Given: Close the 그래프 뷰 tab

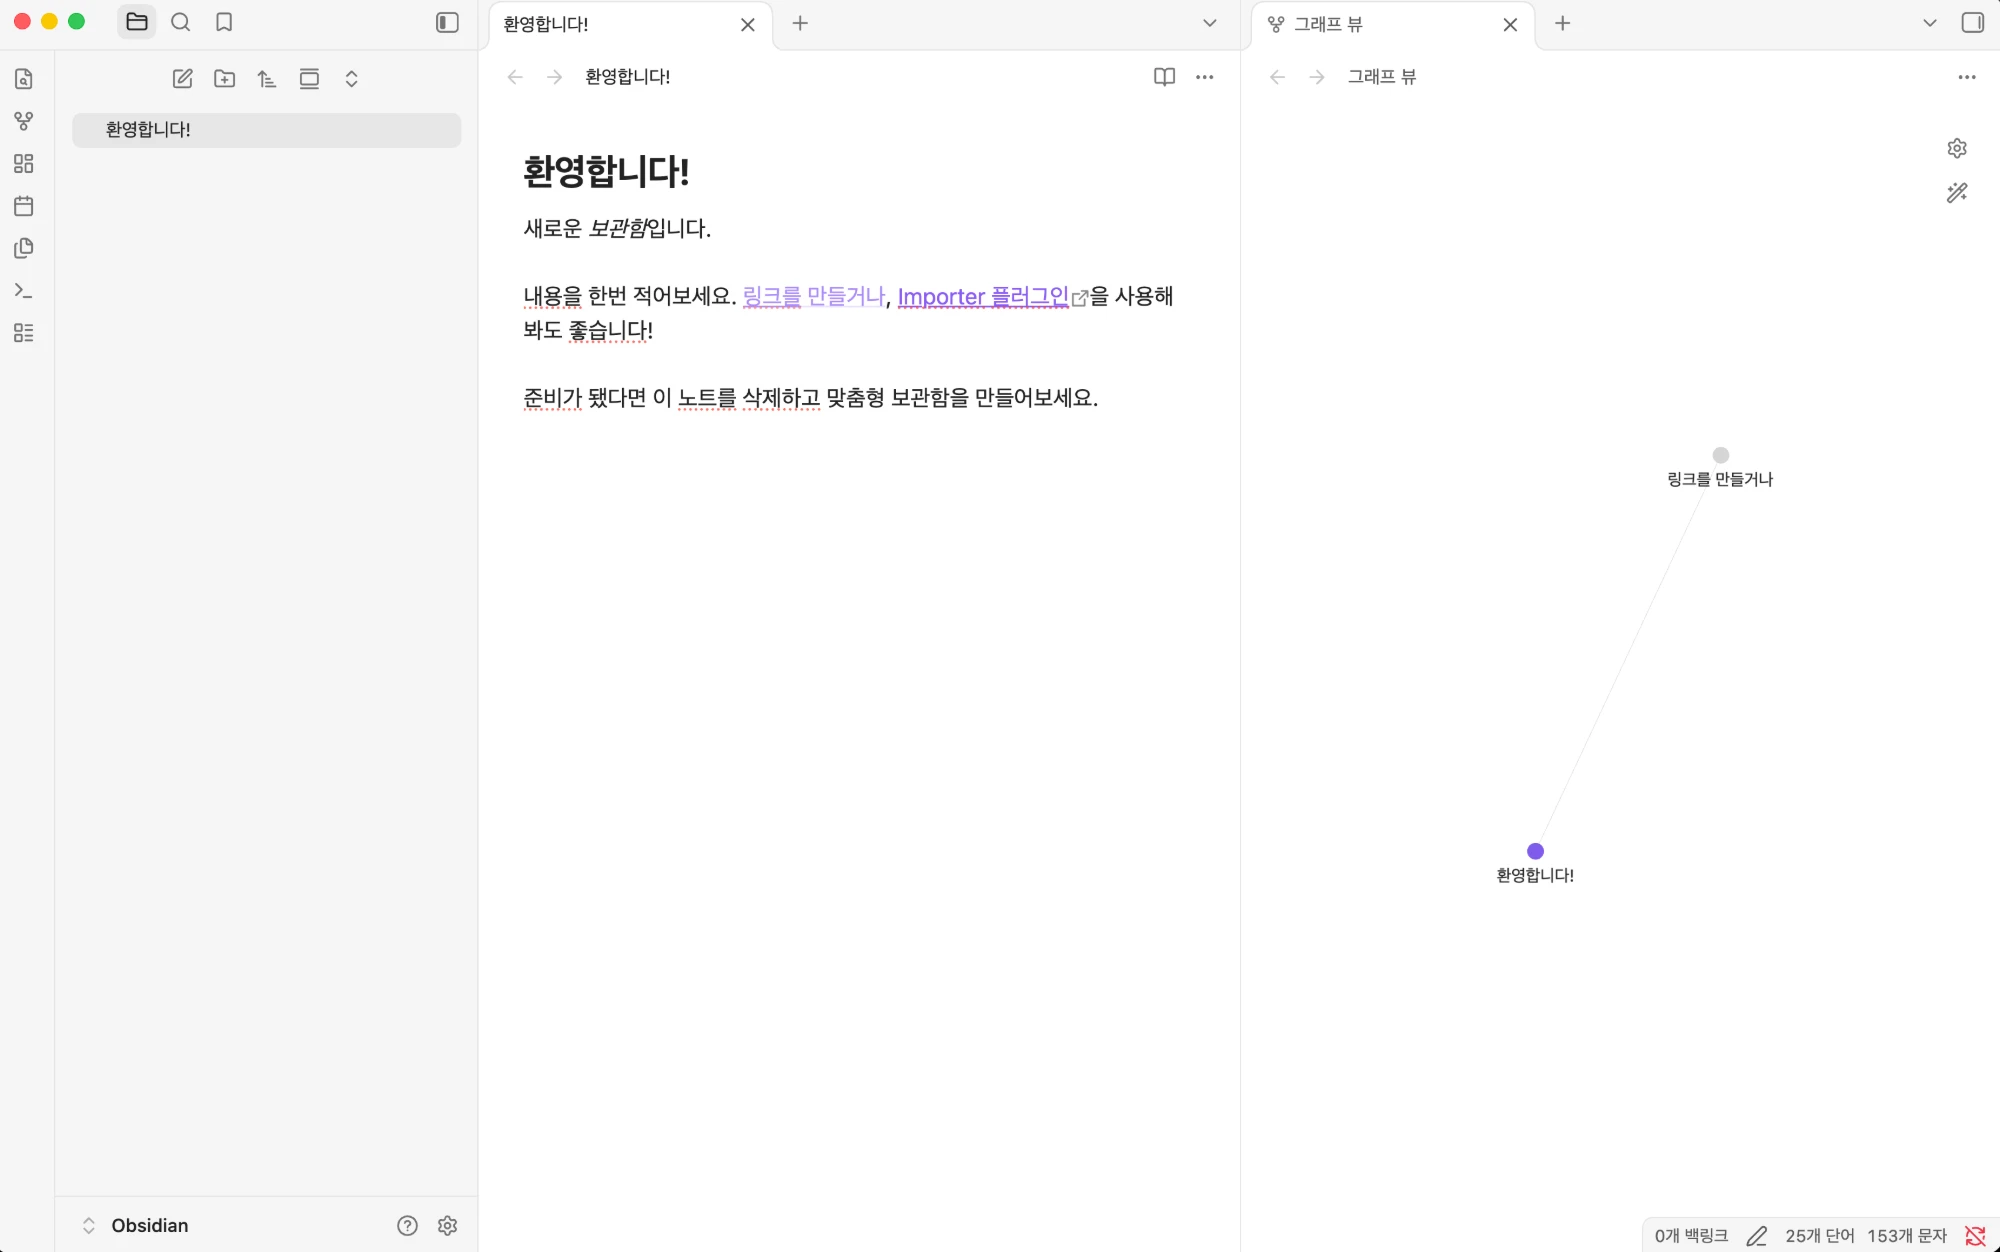Looking at the screenshot, I should [x=1510, y=24].
